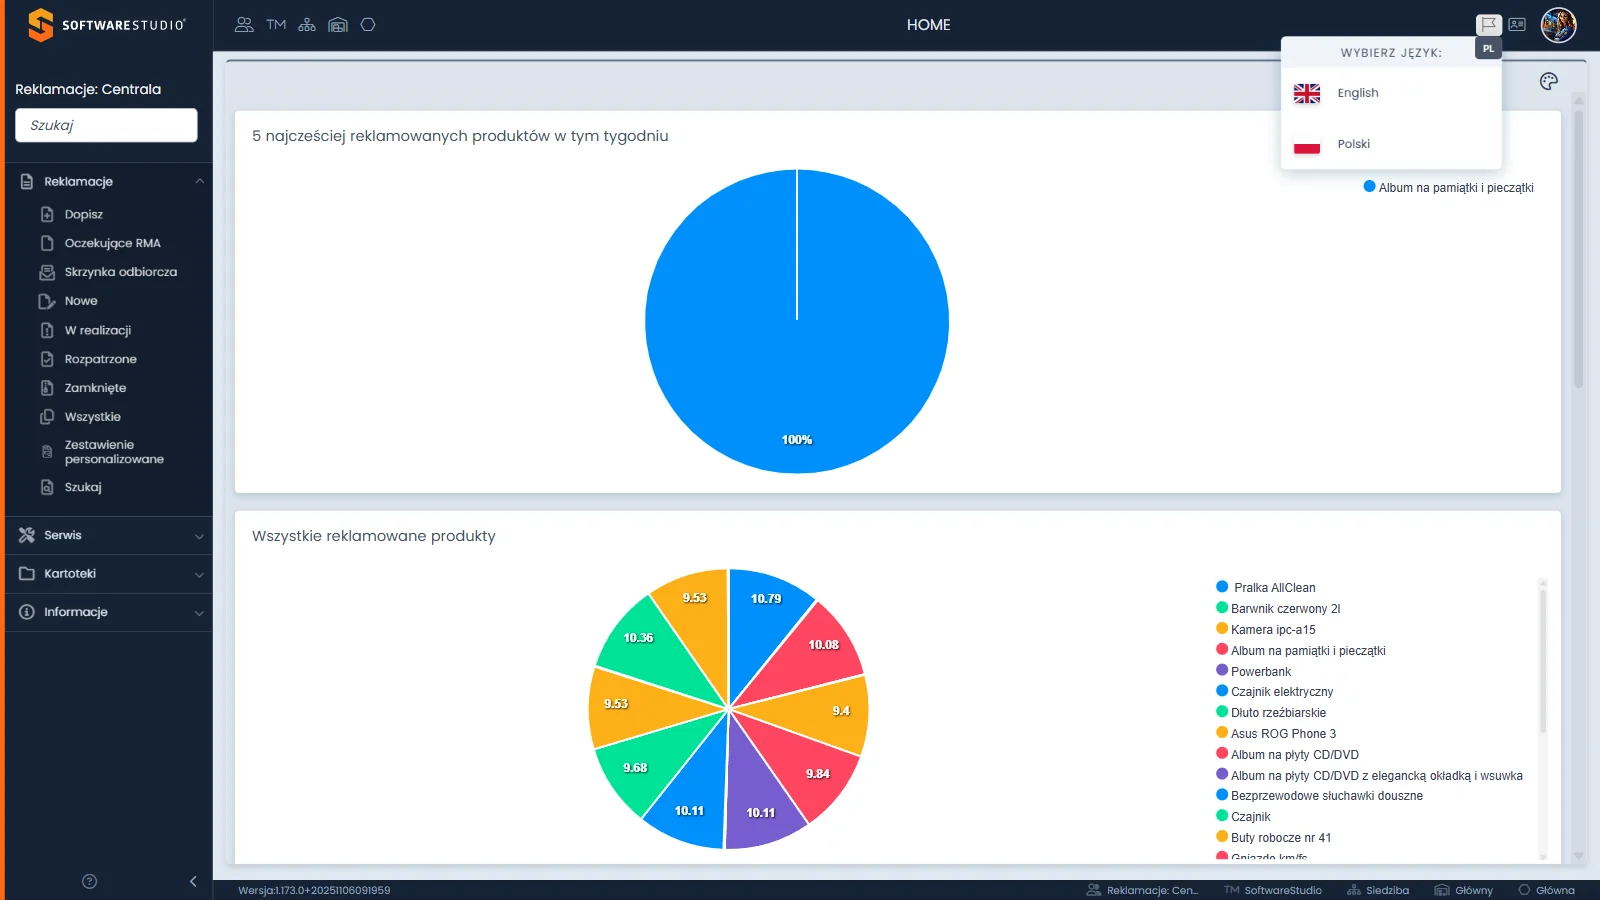Click Siedziba in the status bar
1600x900 pixels.
[1378, 890]
